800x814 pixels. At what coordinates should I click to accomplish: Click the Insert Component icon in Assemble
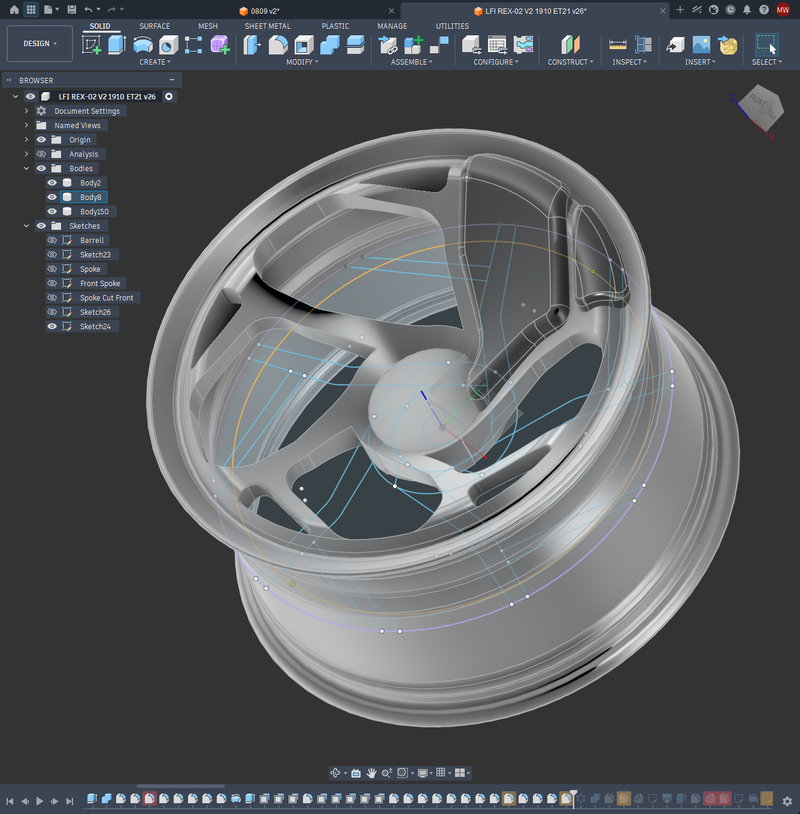coord(387,45)
